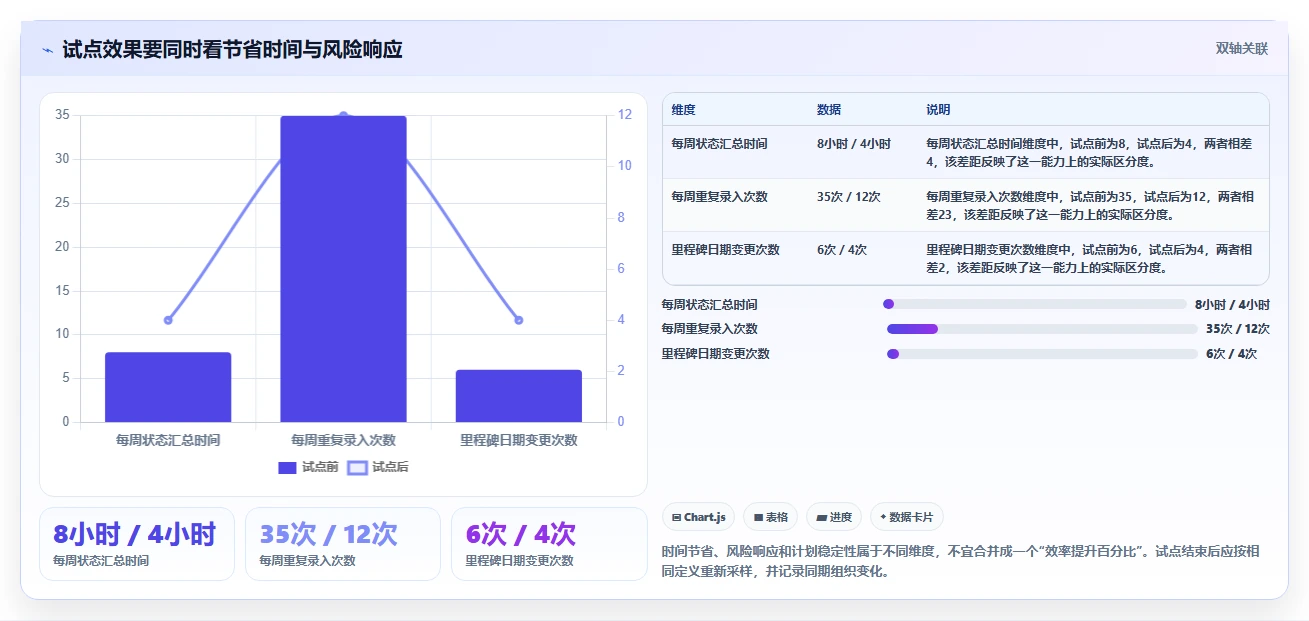
Task: Click the x-axis label 里程碑日期变更次数
Action: click(518, 440)
